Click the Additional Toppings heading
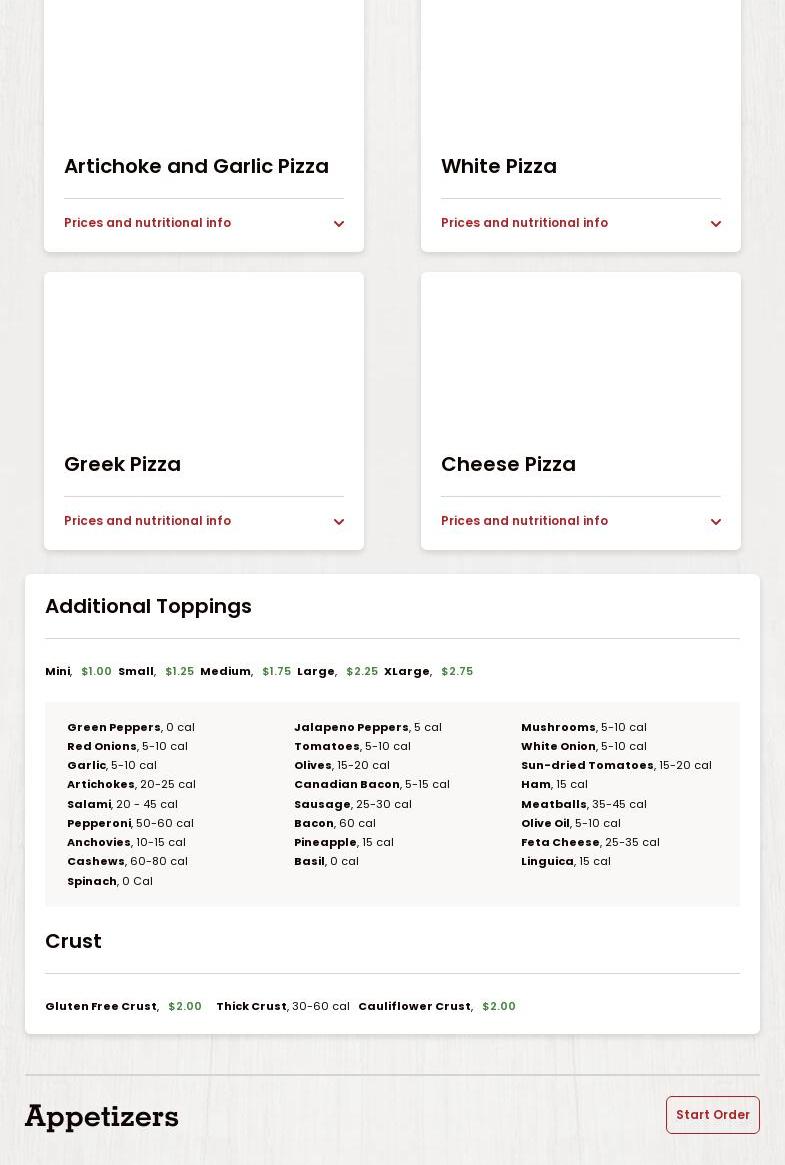The width and height of the screenshot is (785, 1165). click(x=148, y=606)
